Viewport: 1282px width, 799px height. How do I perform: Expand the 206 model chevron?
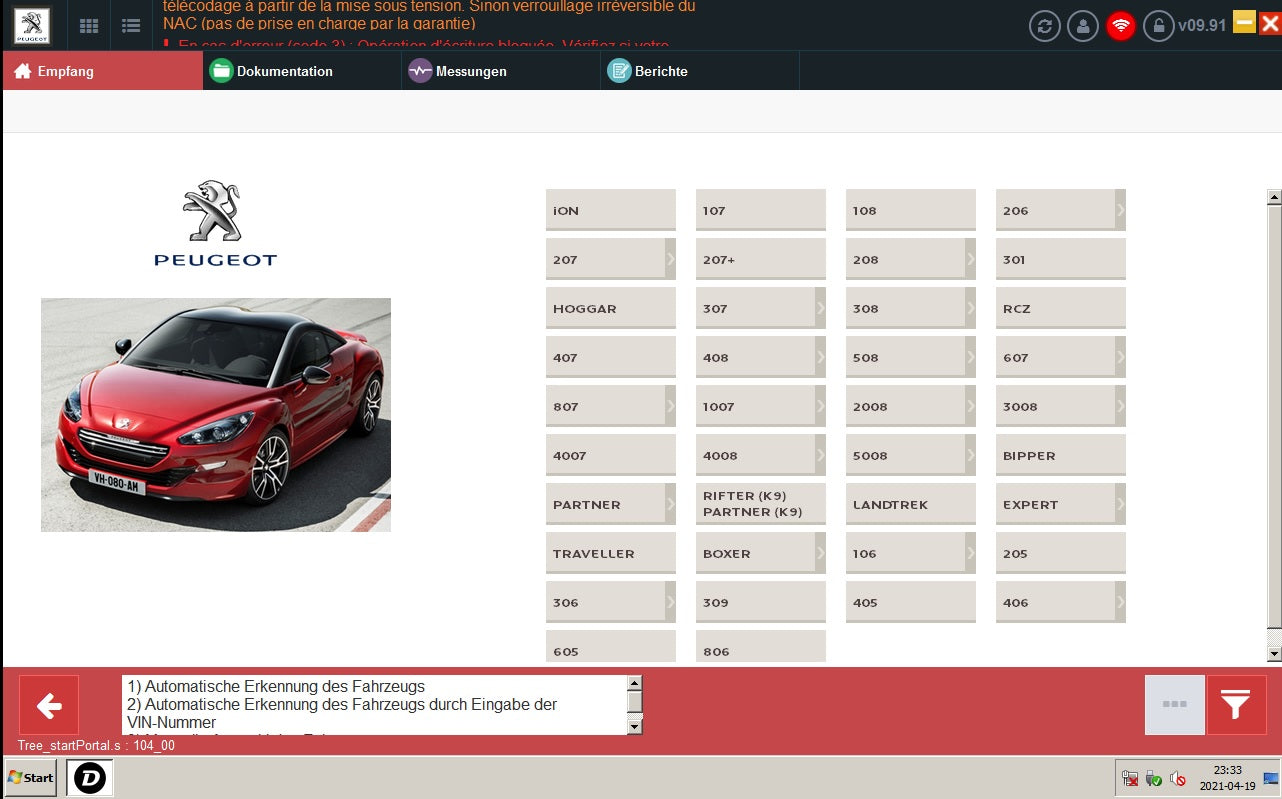pyautogui.click(x=1120, y=210)
